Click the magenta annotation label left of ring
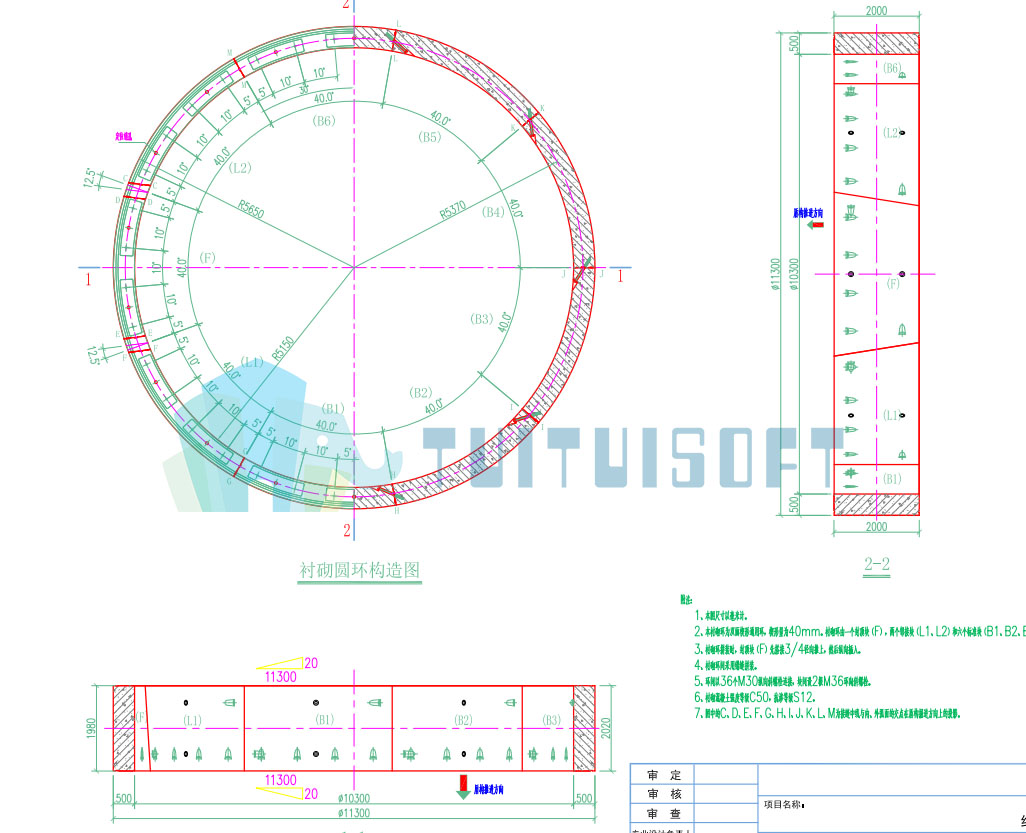Screen dimensions: 1026x833 pyautogui.click(x=124, y=137)
